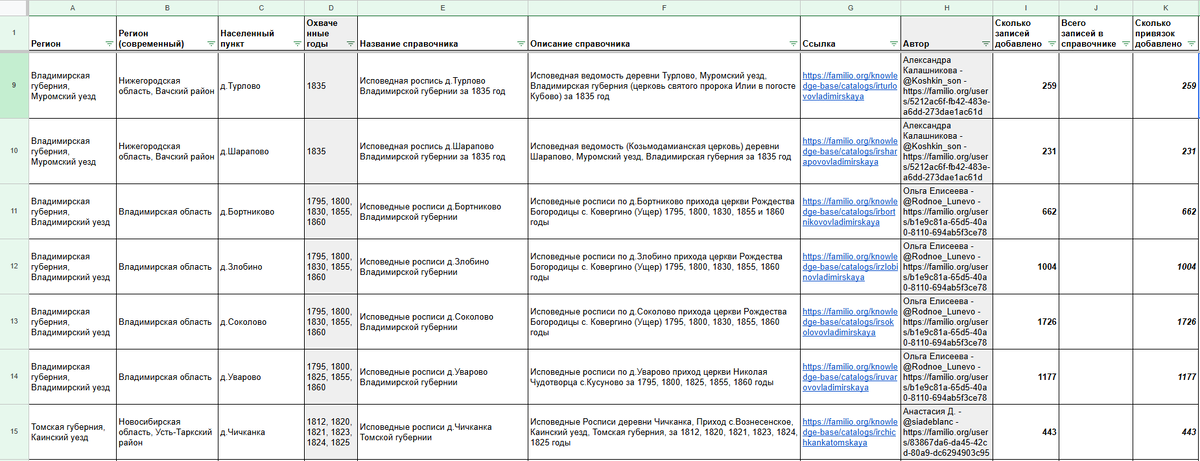Open the filter for Описание справочника column
Image resolution: width=1200 pixels, height=461 pixels.
pos(791,44)
